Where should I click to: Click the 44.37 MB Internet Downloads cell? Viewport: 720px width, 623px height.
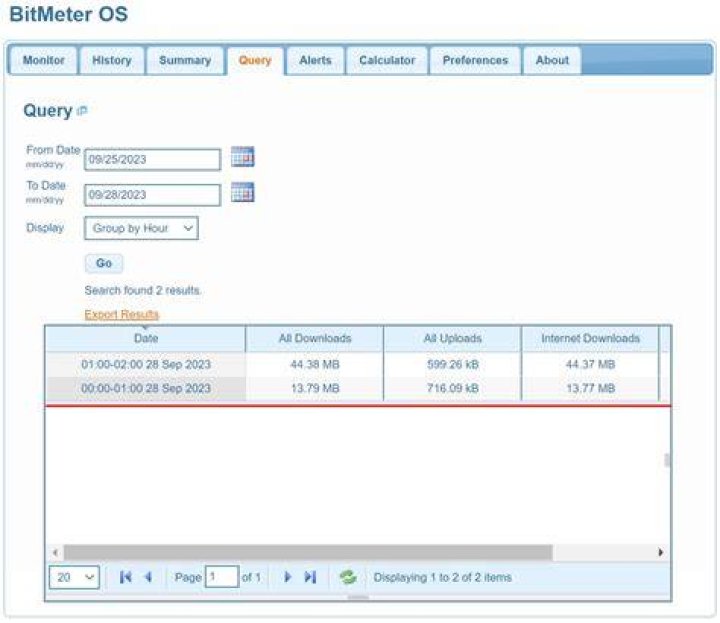point(590,365)
